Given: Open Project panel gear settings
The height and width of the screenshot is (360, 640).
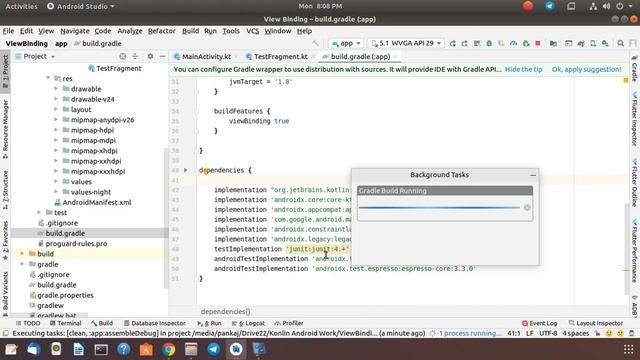Looking at the screenshot, I should [150, 56].
